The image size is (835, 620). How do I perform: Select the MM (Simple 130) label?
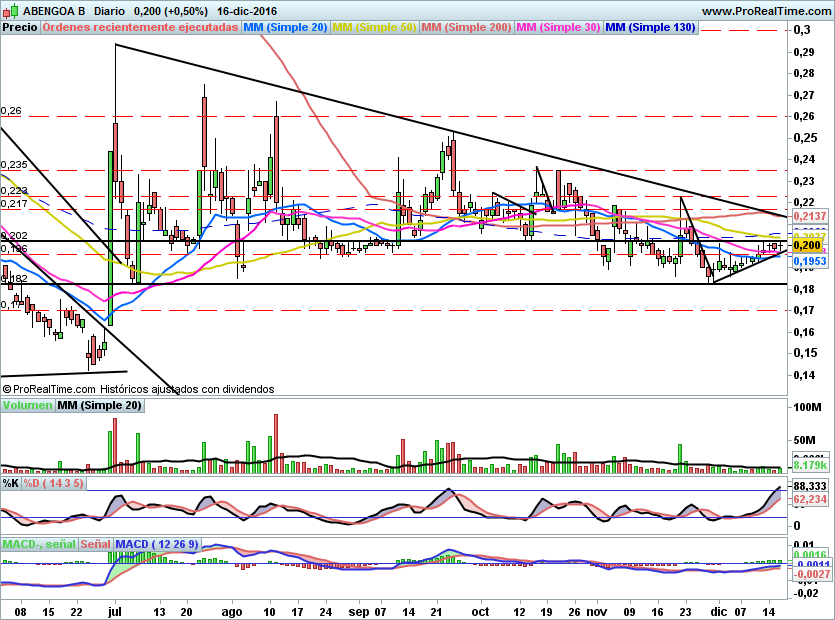[650, 27]
